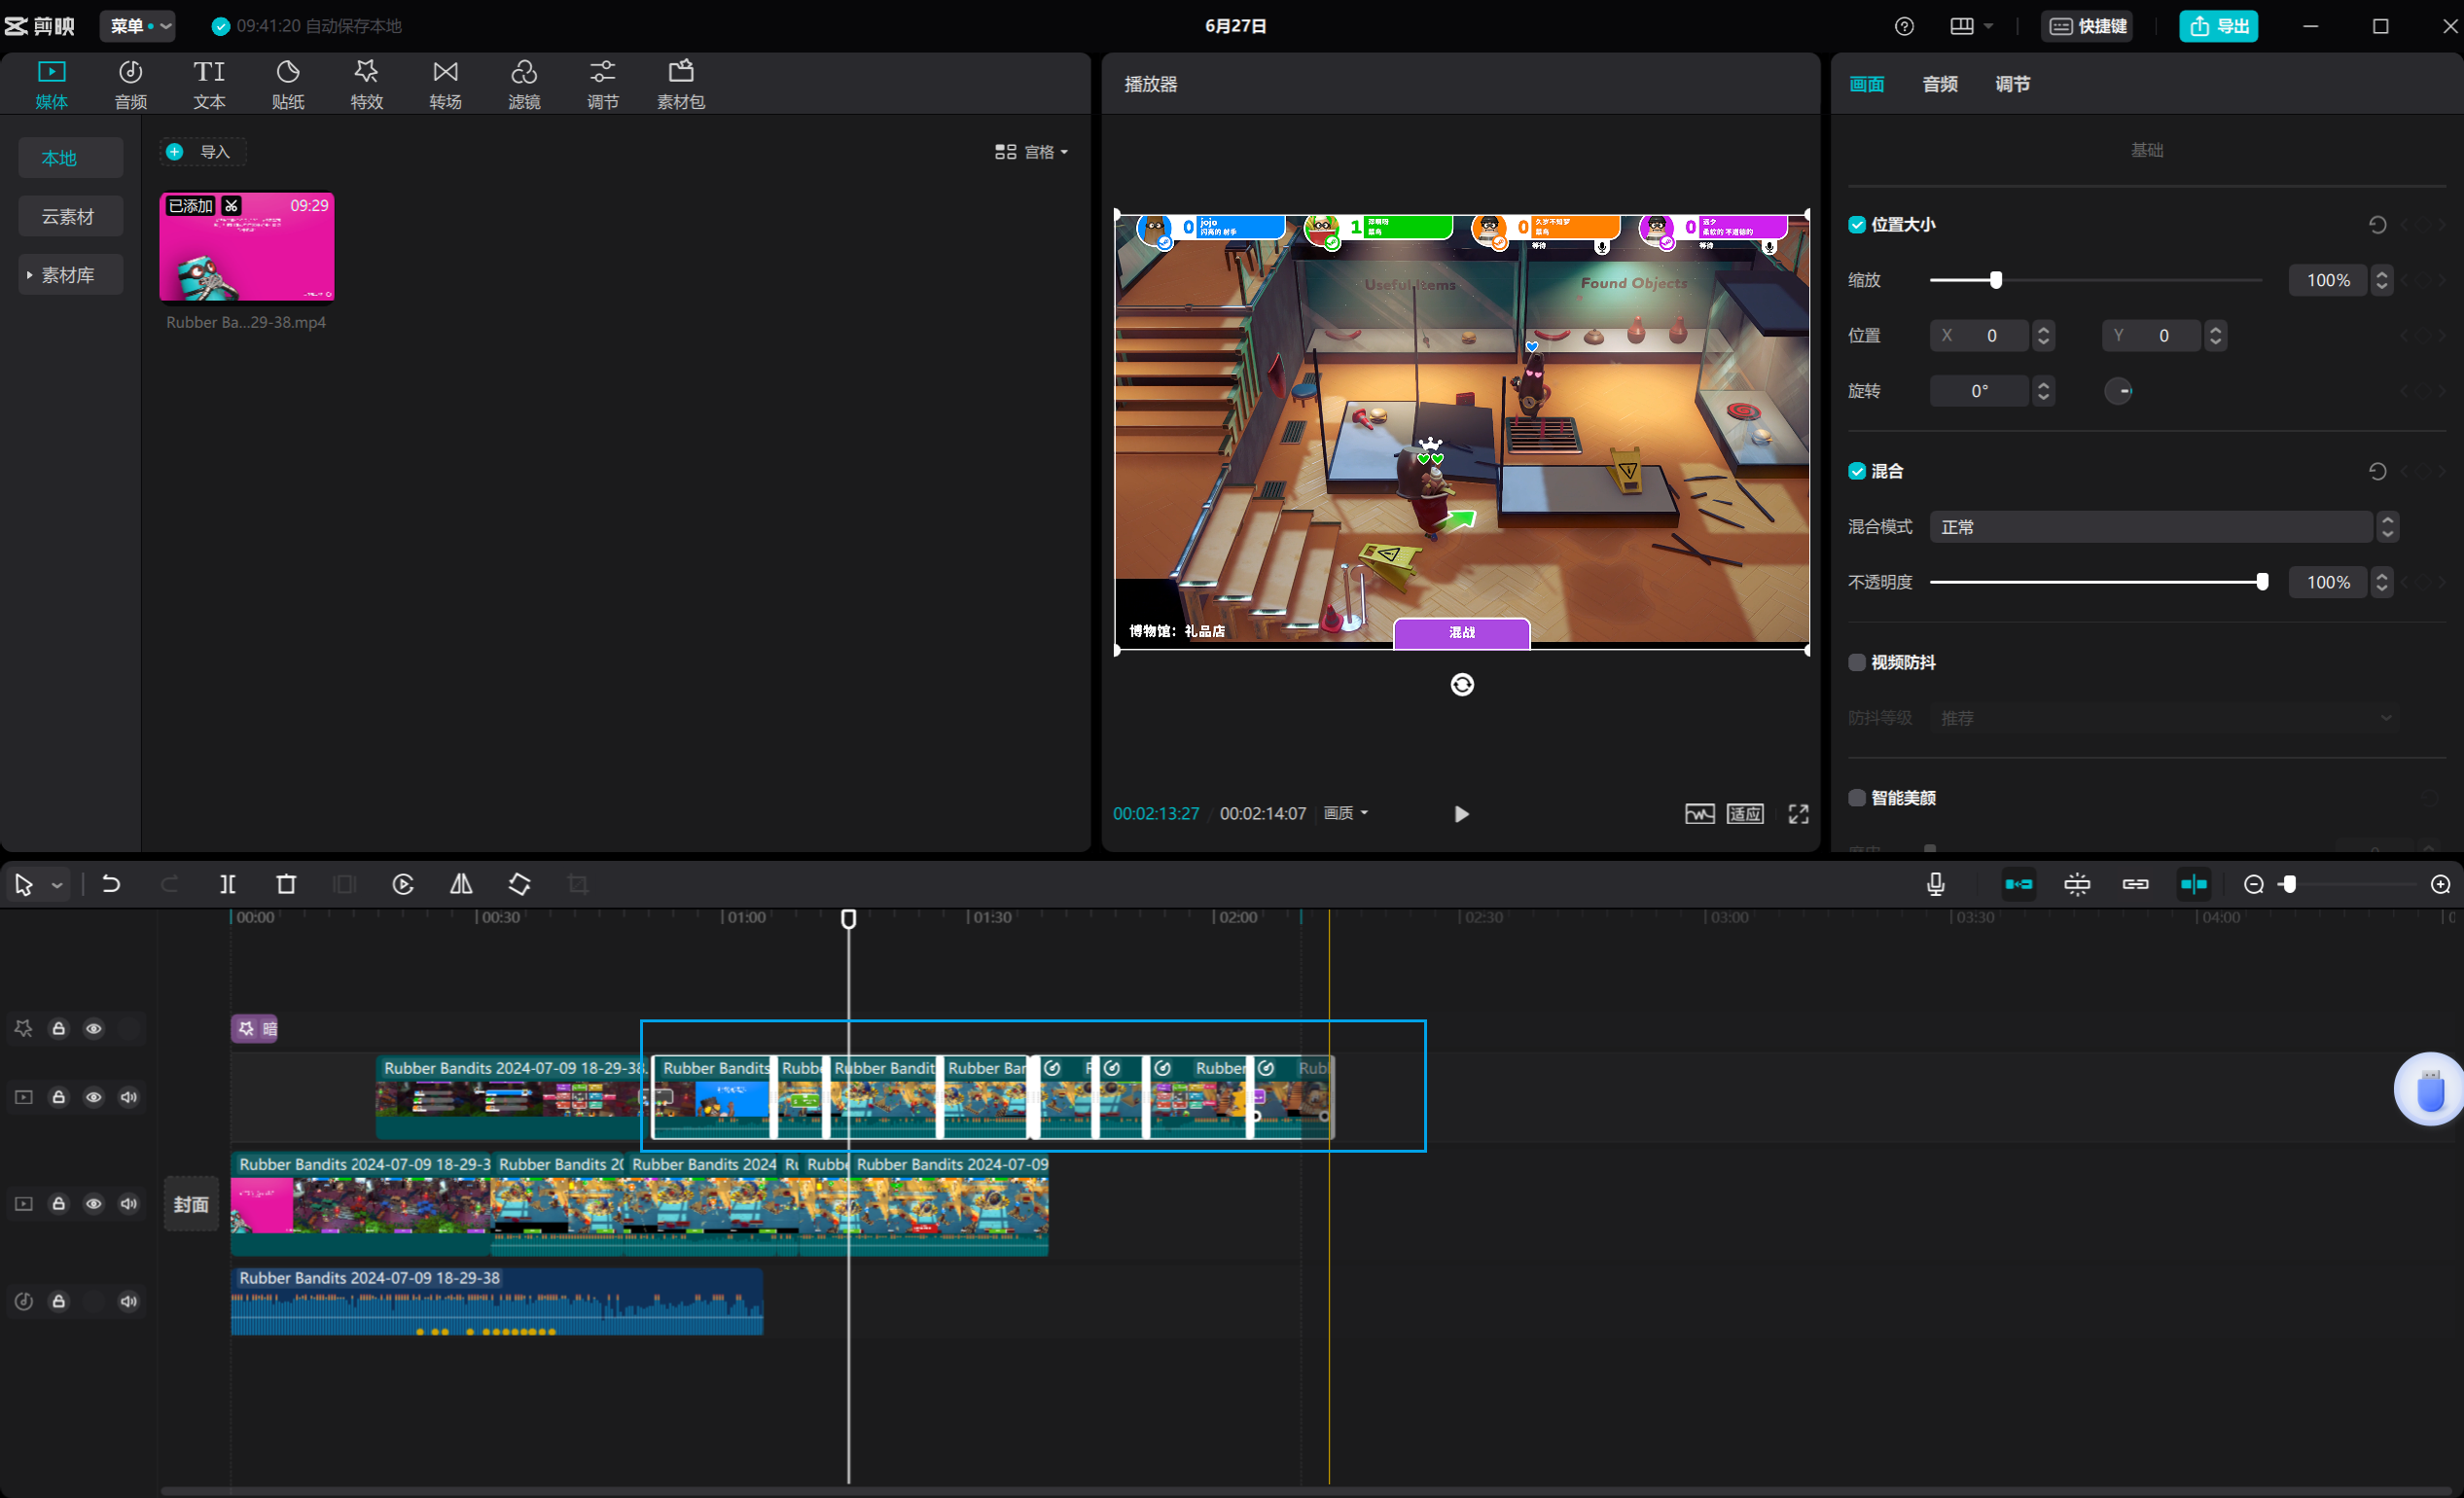Click the 适应 fit button in player
Screen dimensions: 2464x1498
coord(1745,813)
